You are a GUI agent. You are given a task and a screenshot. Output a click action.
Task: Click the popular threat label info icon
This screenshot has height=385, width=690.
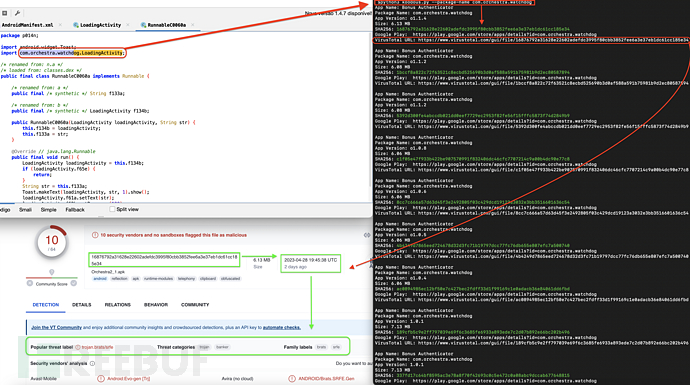click(x=77, y=347)
